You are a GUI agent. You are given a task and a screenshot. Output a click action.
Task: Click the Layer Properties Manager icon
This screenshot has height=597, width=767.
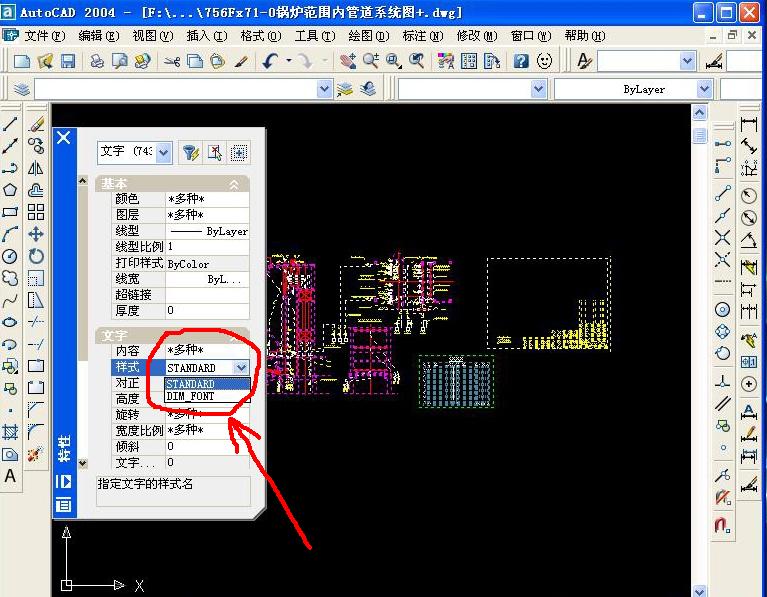pos(22,90)
